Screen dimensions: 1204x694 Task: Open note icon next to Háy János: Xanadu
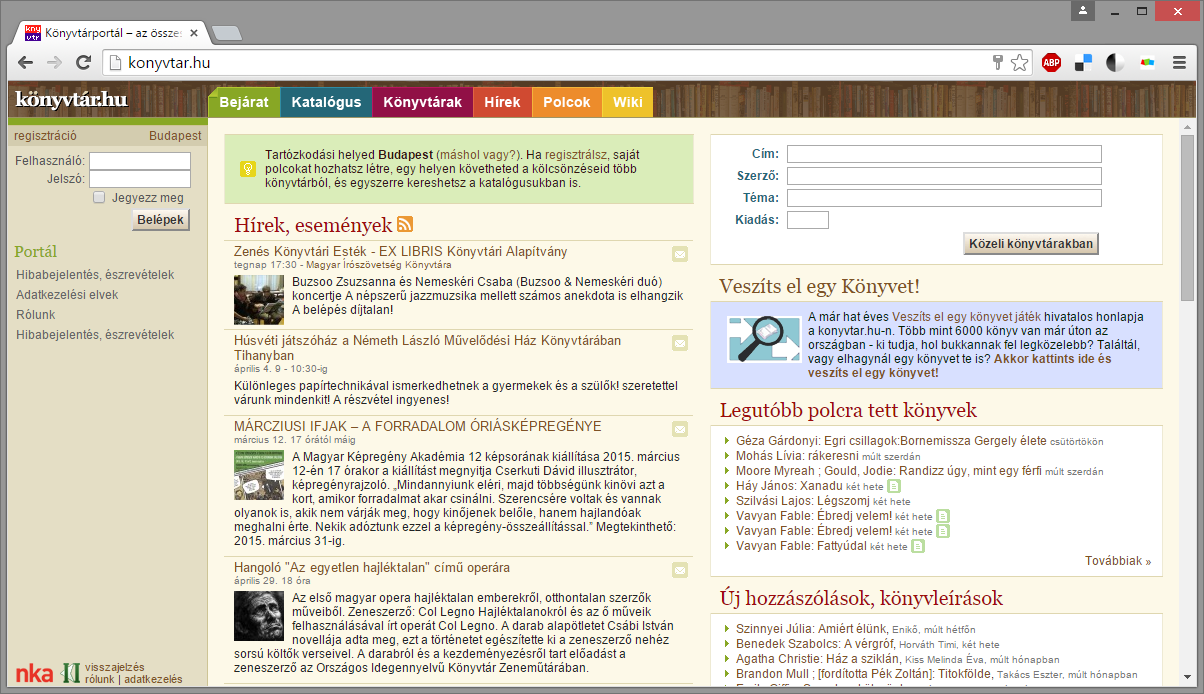(x=894, y=486)
